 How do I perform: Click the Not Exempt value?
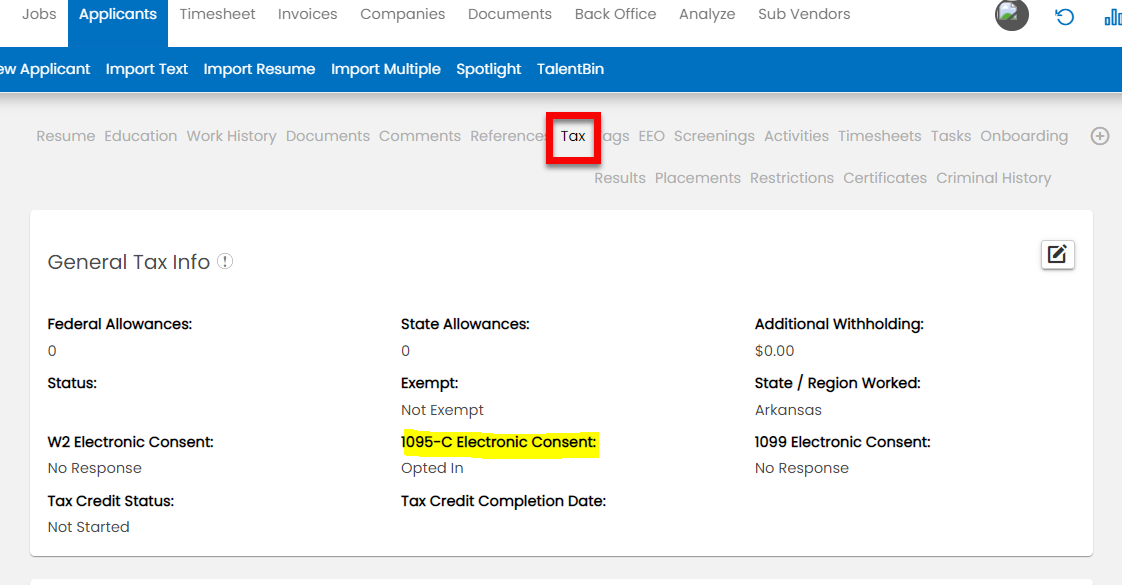(442, 410)
